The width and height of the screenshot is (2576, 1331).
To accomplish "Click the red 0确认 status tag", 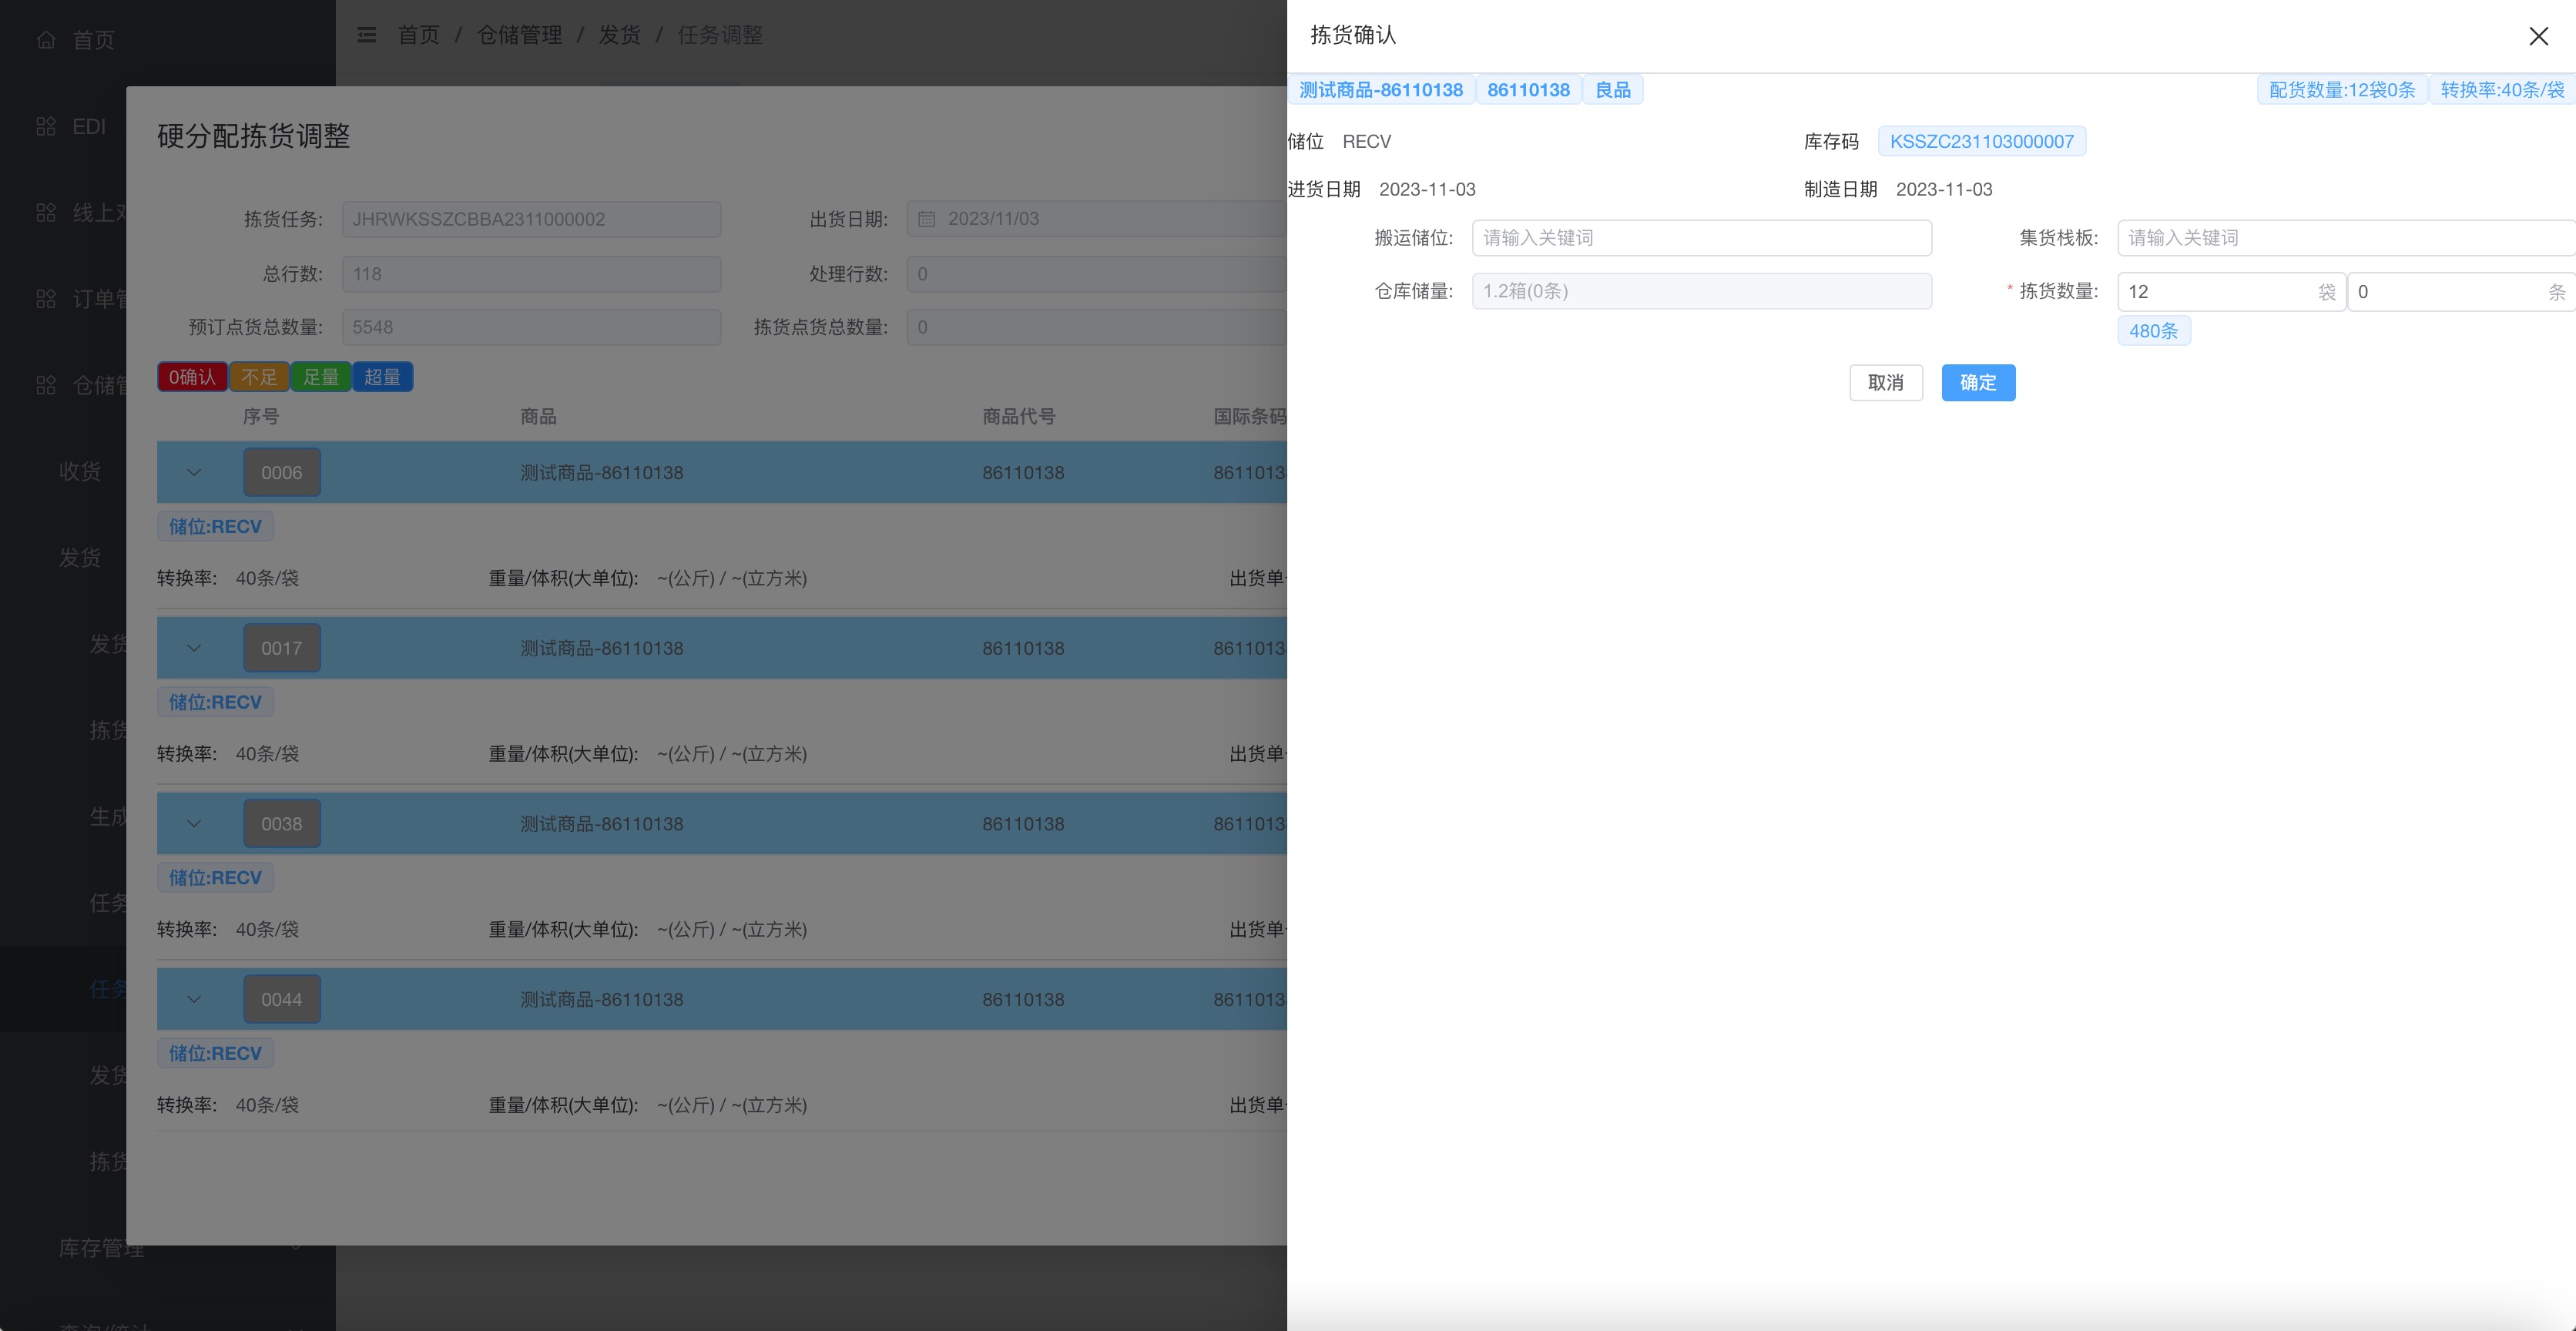I will [192, 377].
